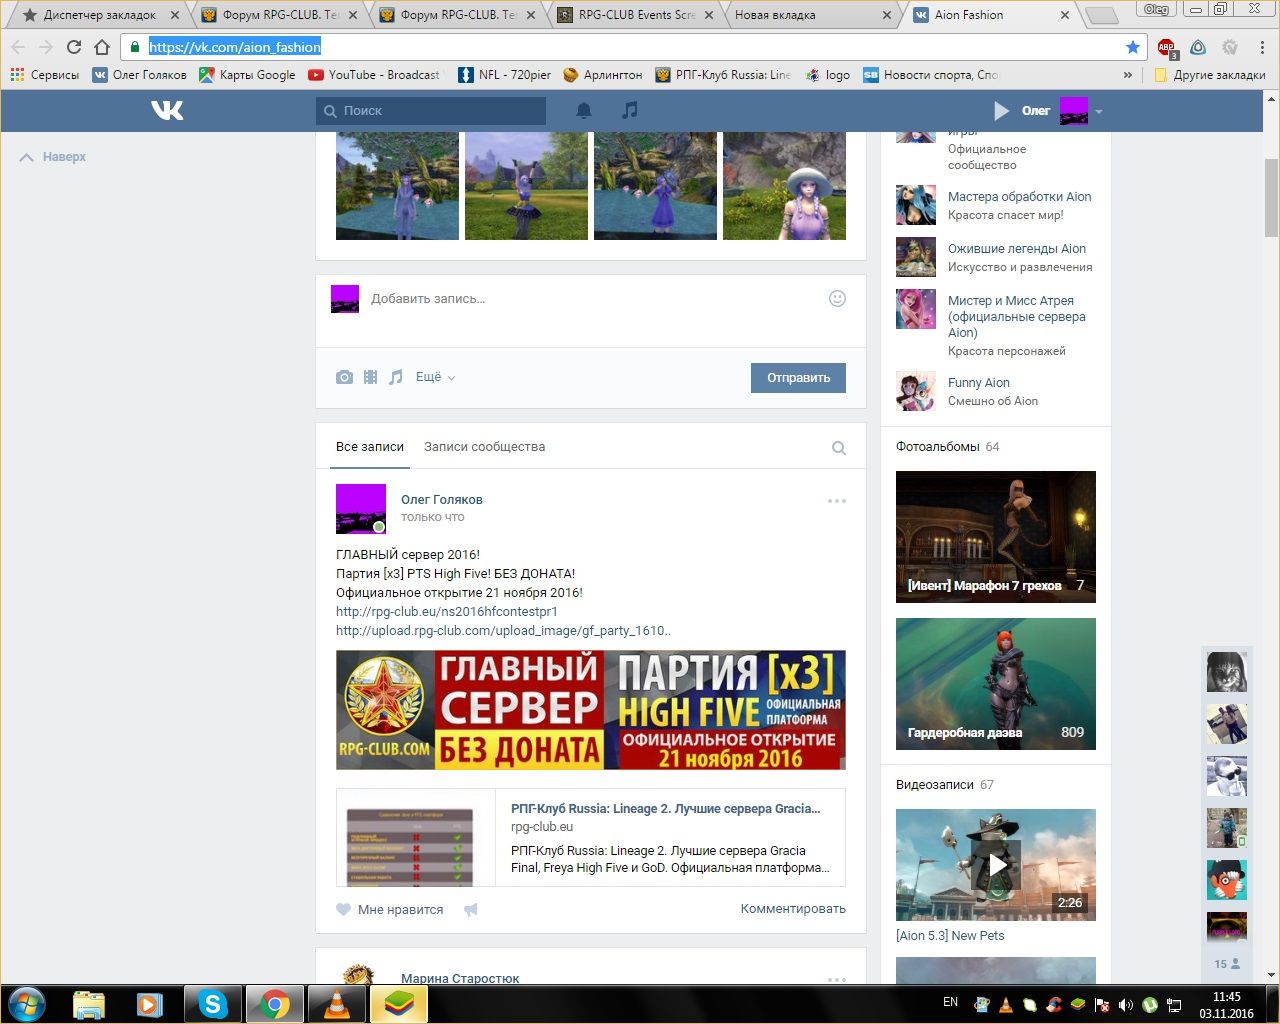
Task: Click the browser address bar
Action: pos(633,47)
